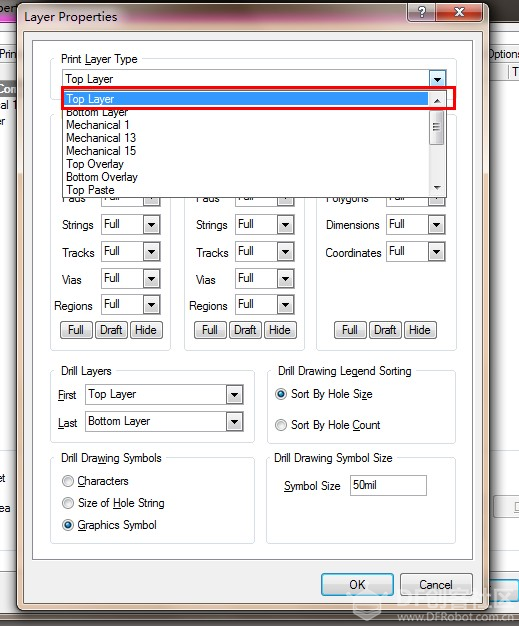
Task: Open the Last drill layer dropdown
Action: pyautogui.click(x=234, y=422)
